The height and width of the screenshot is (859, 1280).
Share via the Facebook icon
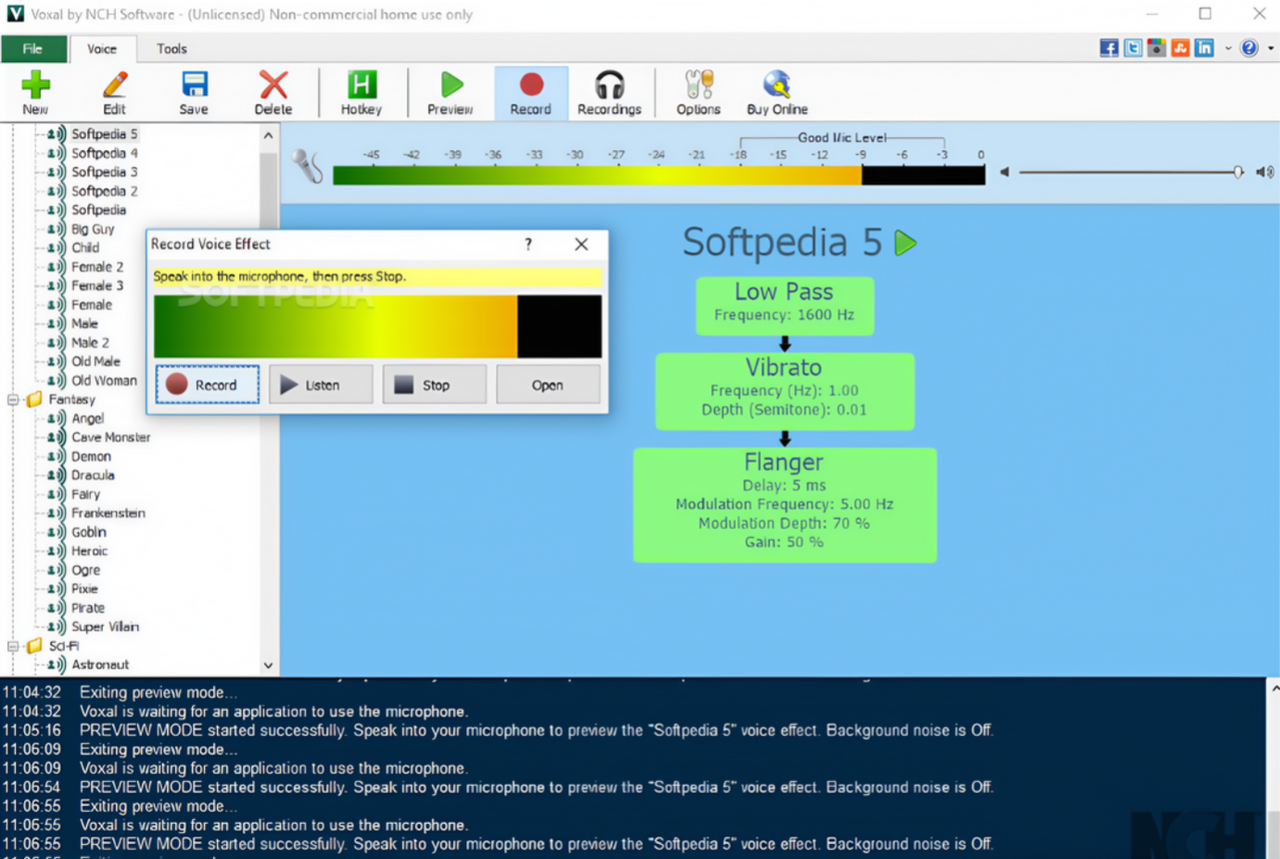tap(1109, 48)
